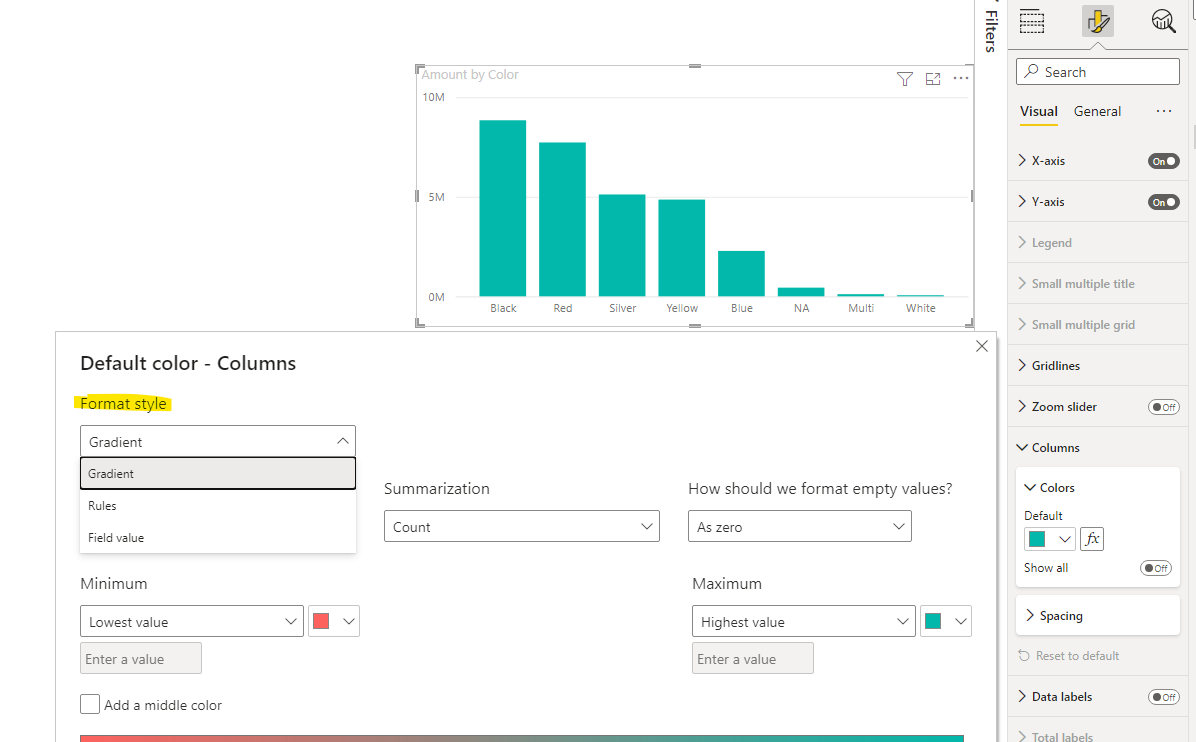The height and width of the screenshot is (742, 1196).
Task: Click the Multi axis label
Action: coord(860,308)
